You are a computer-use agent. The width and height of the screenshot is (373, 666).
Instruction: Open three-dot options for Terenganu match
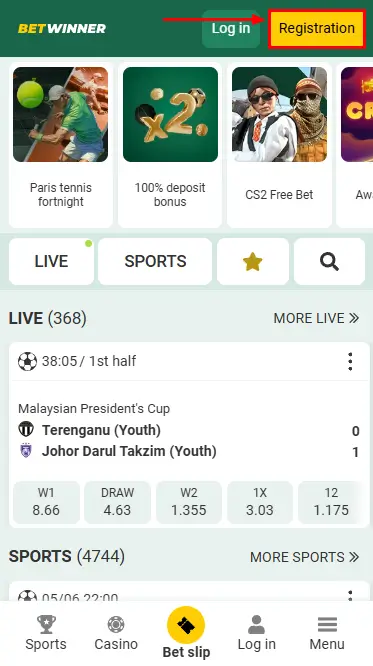click(x=350, y=361)
